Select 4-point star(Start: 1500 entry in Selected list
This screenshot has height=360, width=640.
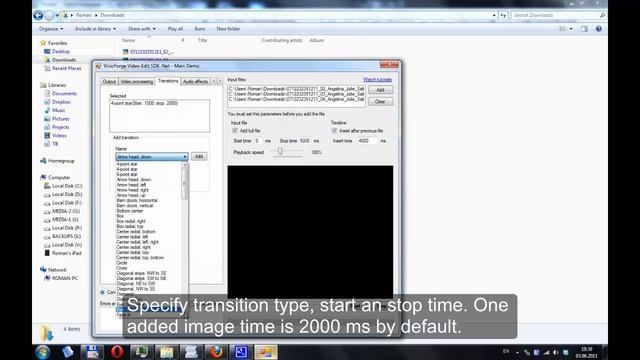pos(144,103)
